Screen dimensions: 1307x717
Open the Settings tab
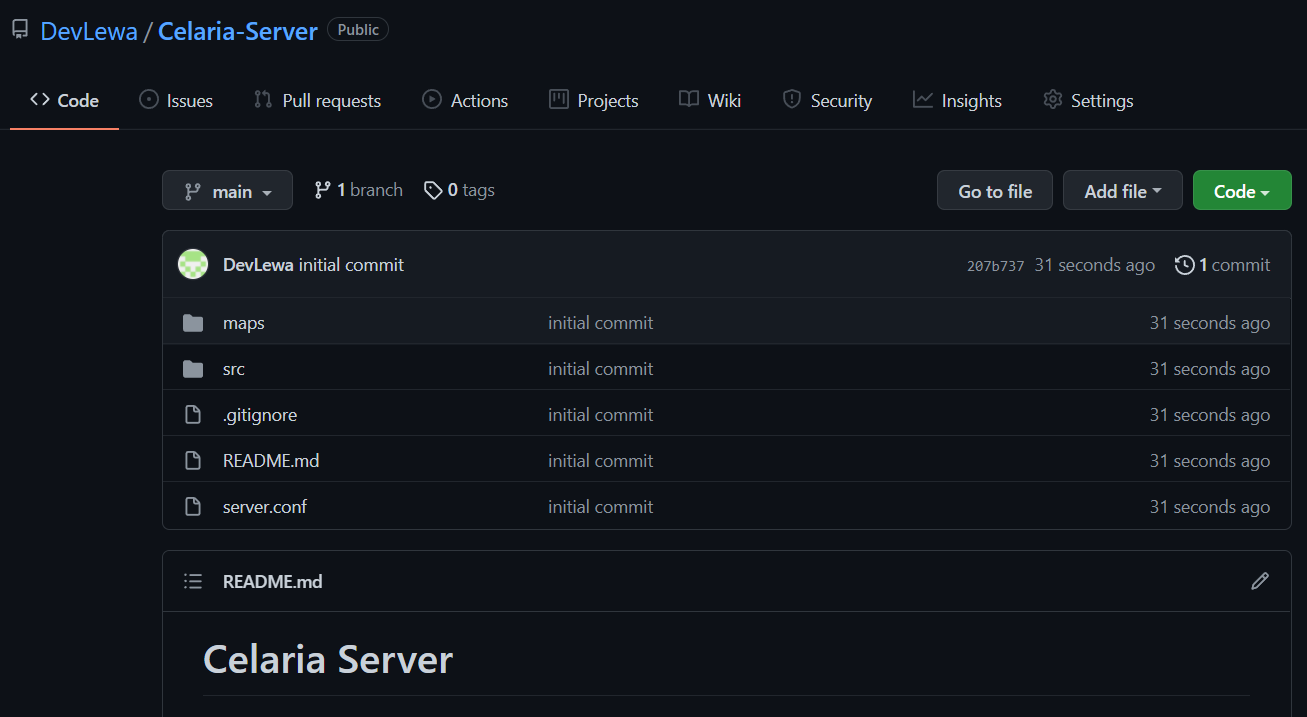click(1088, 100)
